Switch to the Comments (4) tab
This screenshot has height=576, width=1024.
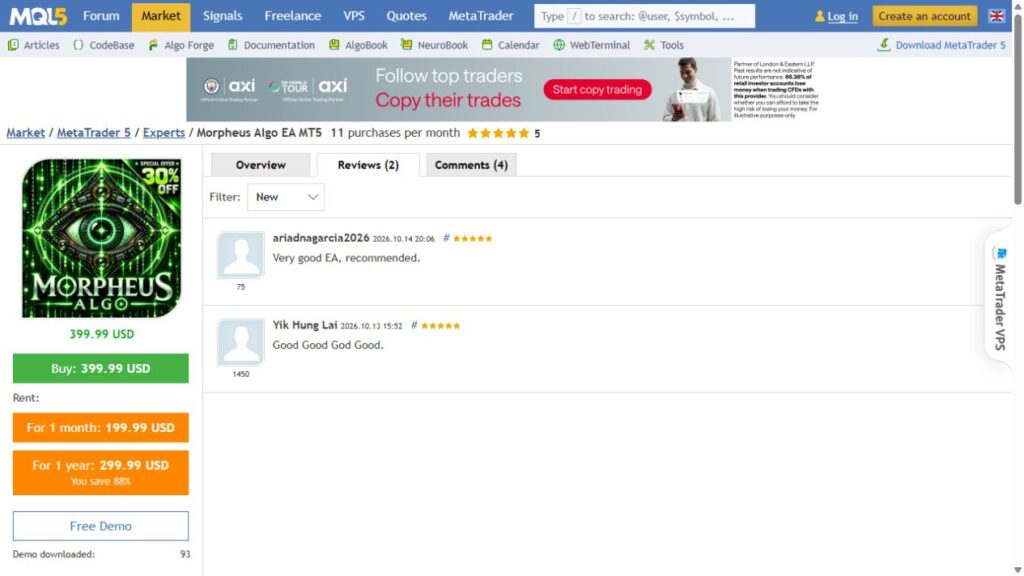(x=471, y=165)
